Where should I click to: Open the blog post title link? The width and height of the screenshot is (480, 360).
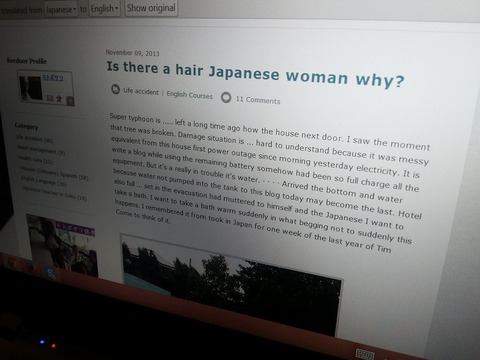point(255,73)
